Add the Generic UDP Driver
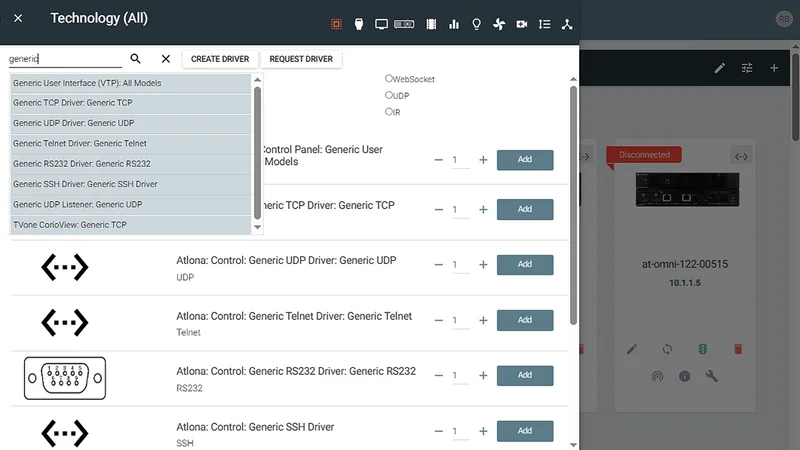This screenshot has height=450, width=800. [x=525, y=264]
